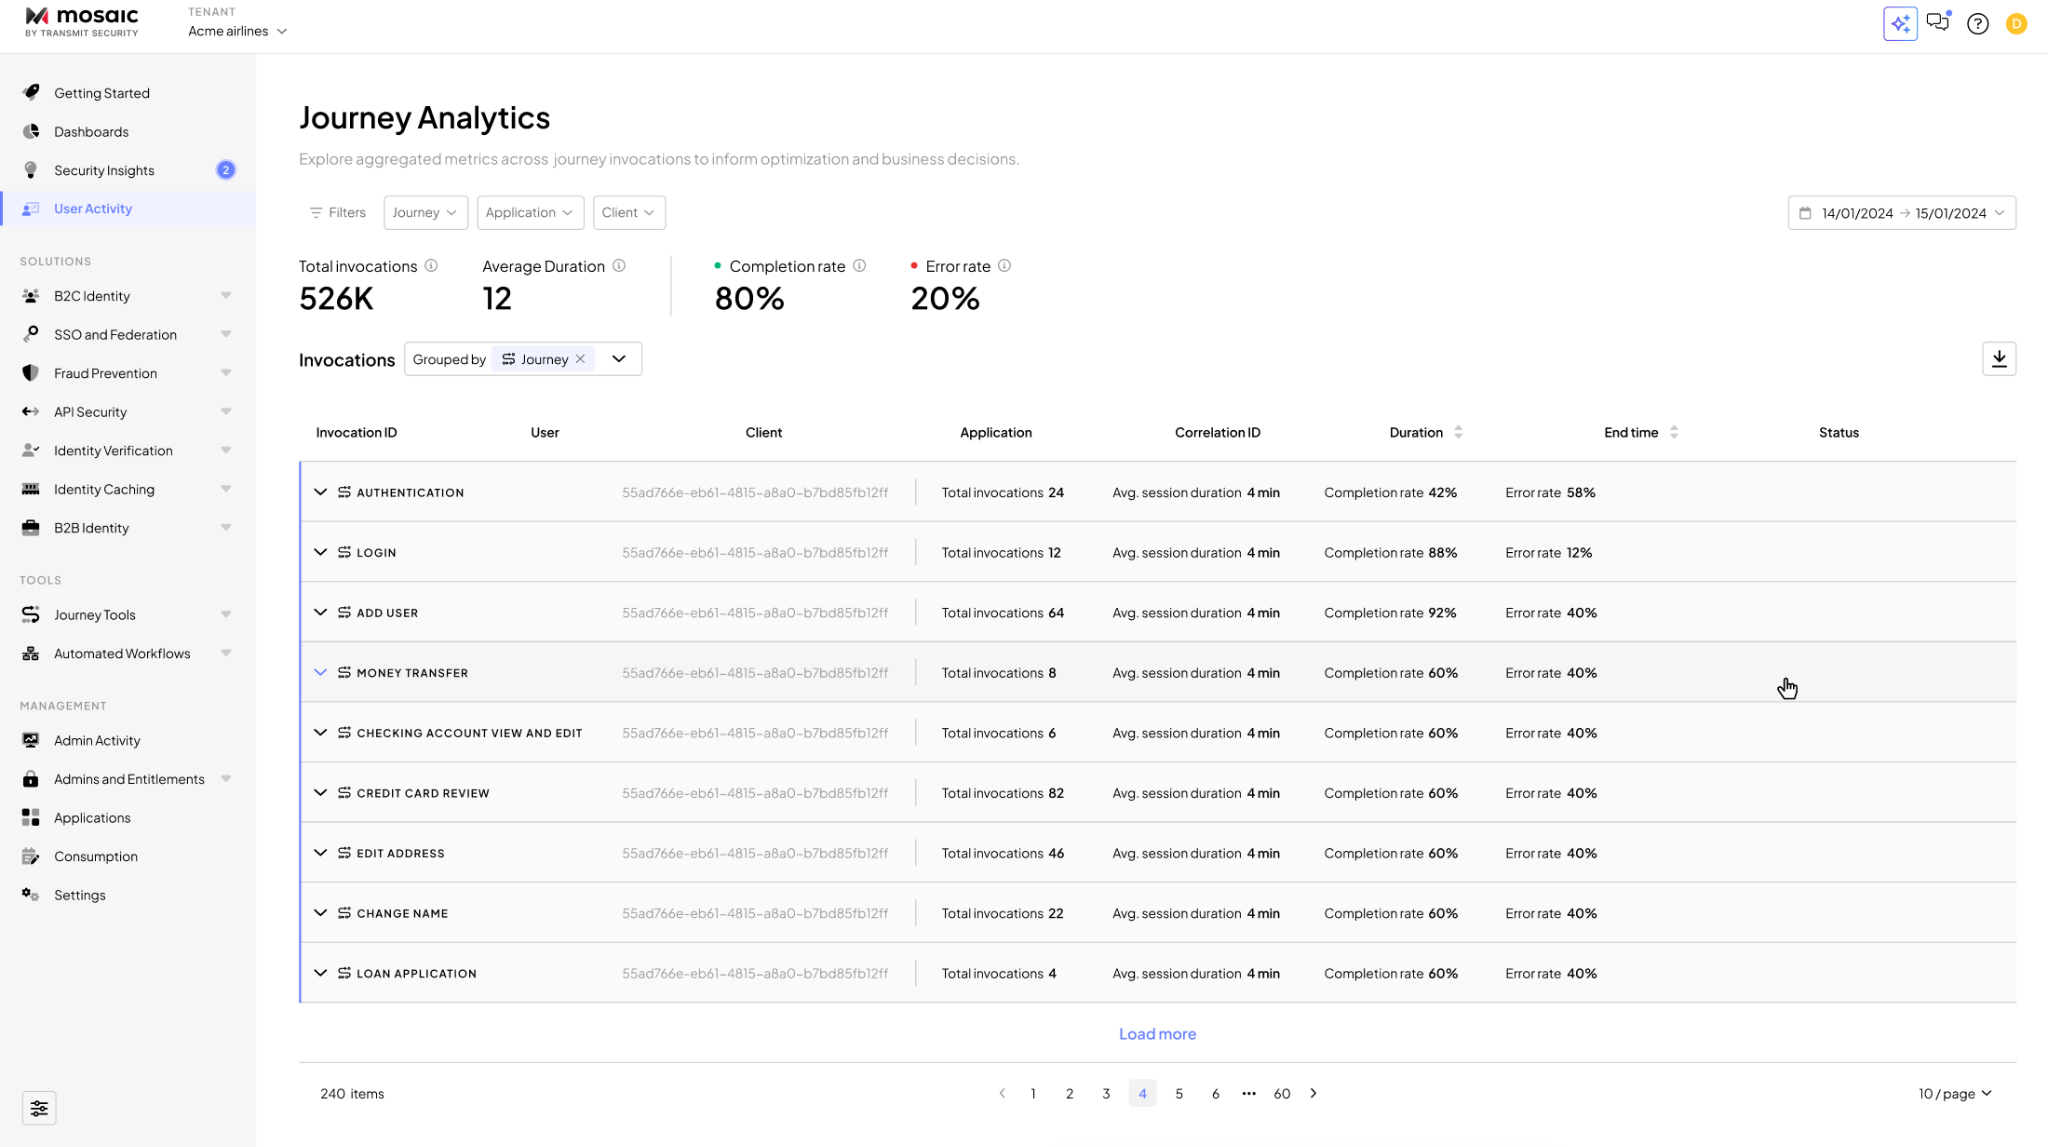Image resolution: width=2048 pixels, height=1147 pixels.
Task: Click the info icon next to Total invocations
Action: [x=431, y=266]
